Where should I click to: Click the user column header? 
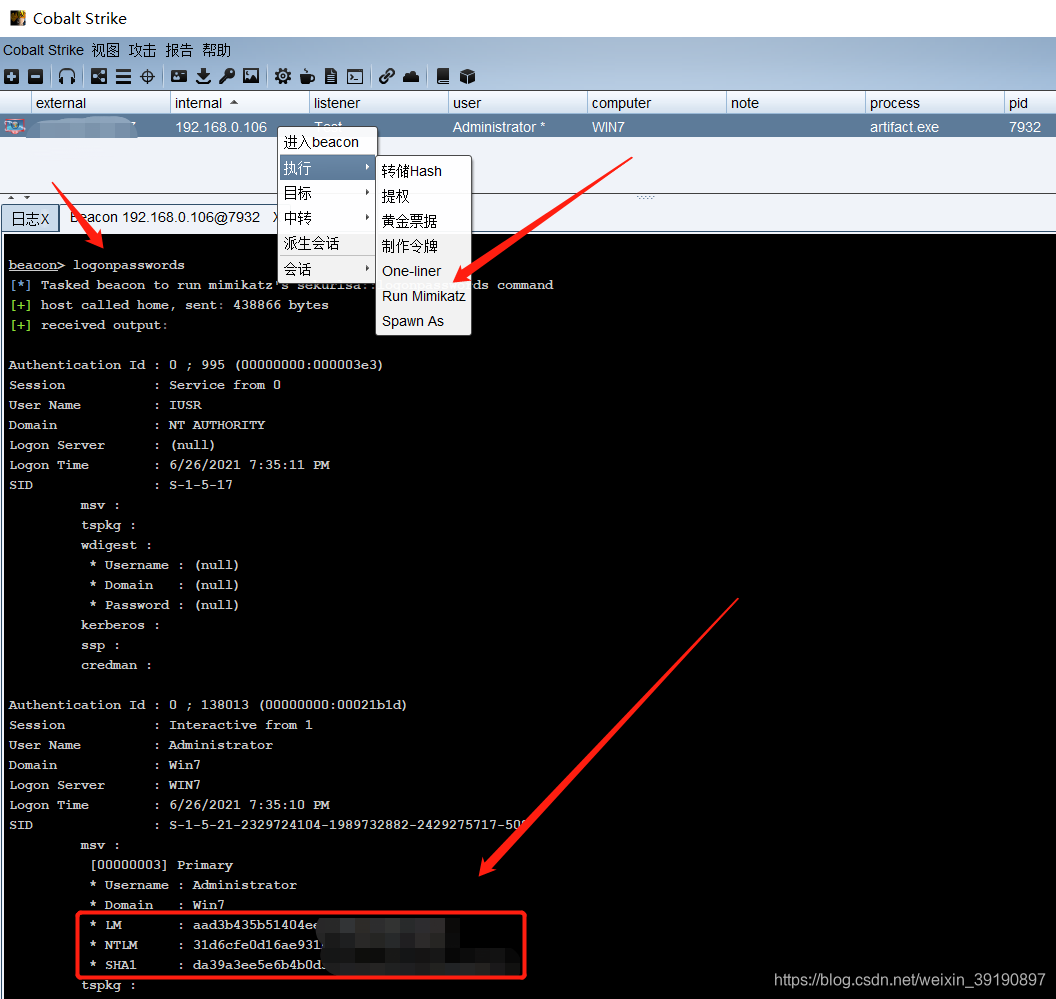pos(518,103)
